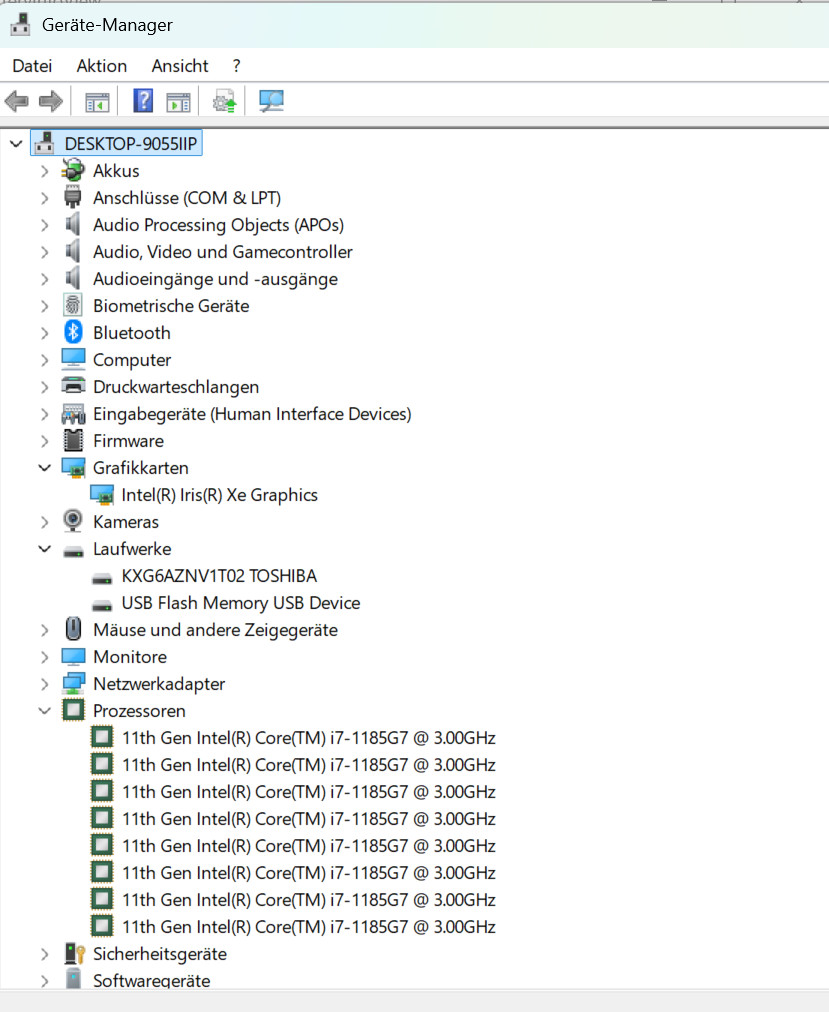Expand the Akkus category
The image size is (829, 1012).
click(x=45, y=171)
